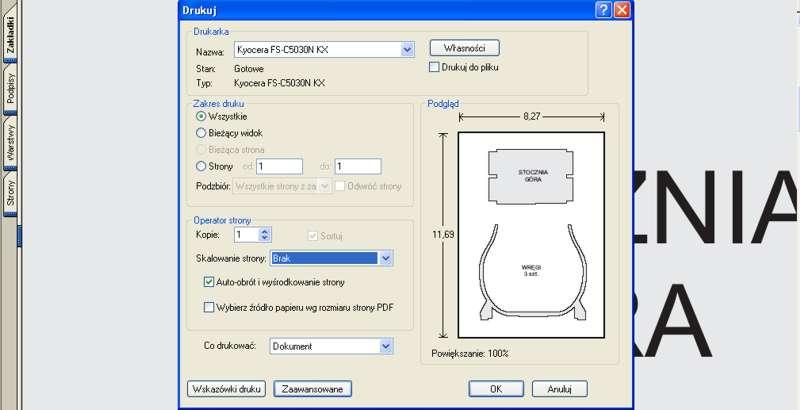The image size is (800, 410).
Task: Enable Drukuj do pliku checkbox
Action: click(x=434, y=67)
